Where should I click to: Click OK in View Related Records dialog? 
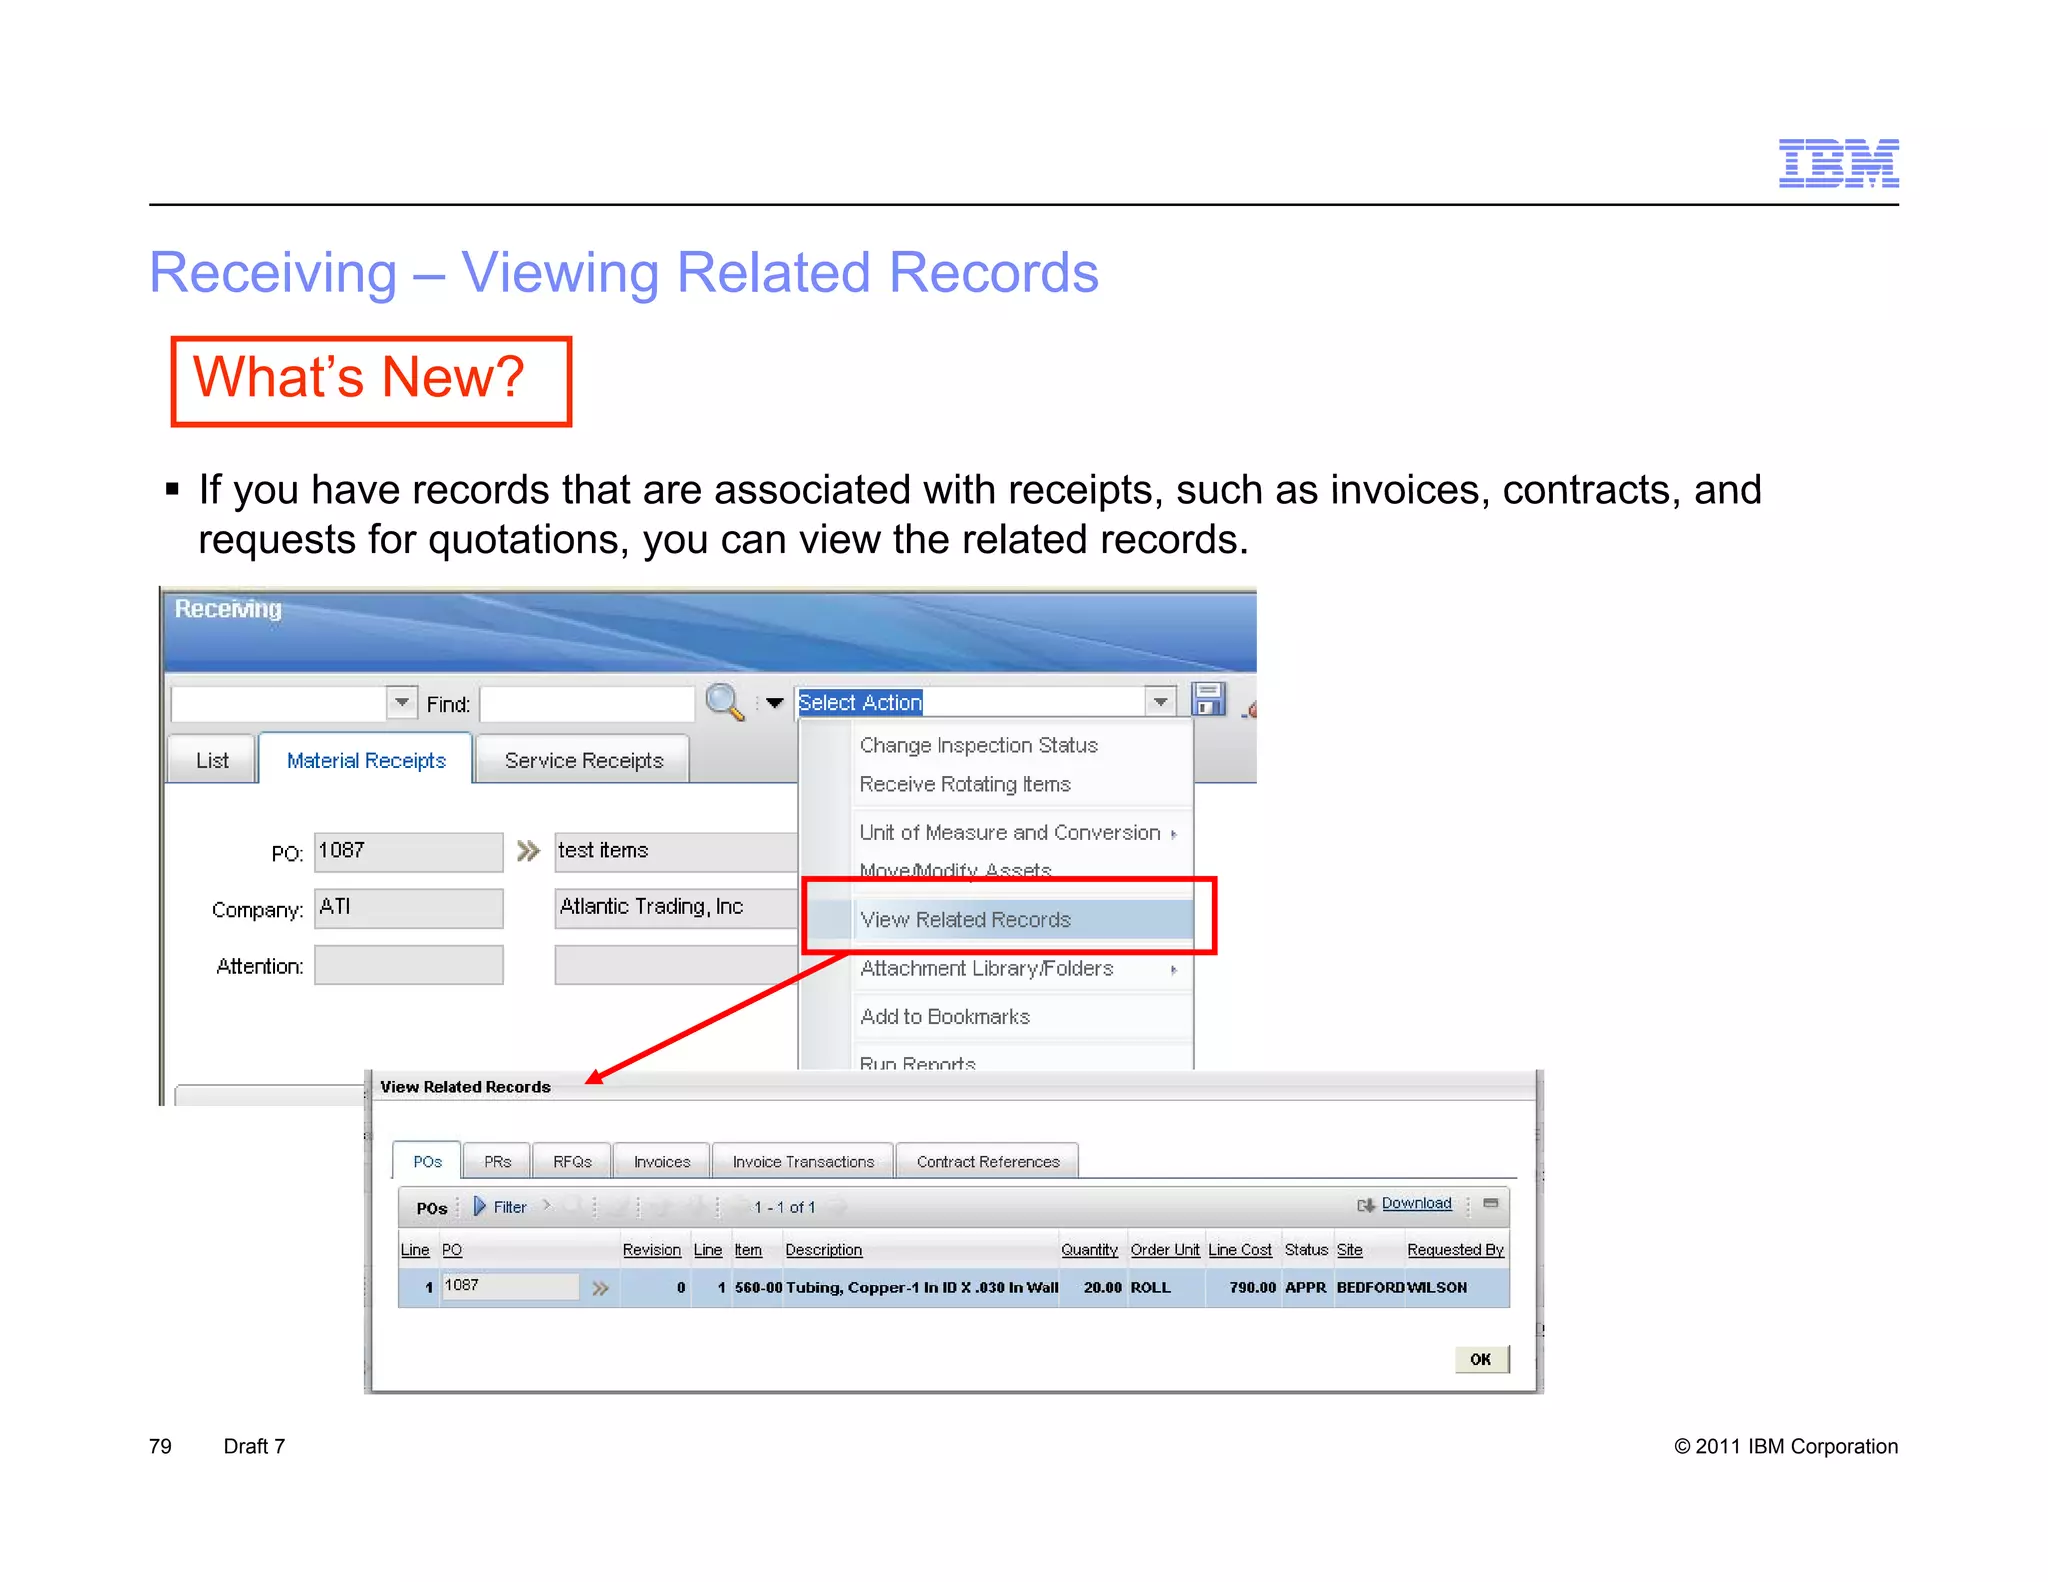(x=1481, y=1359)
